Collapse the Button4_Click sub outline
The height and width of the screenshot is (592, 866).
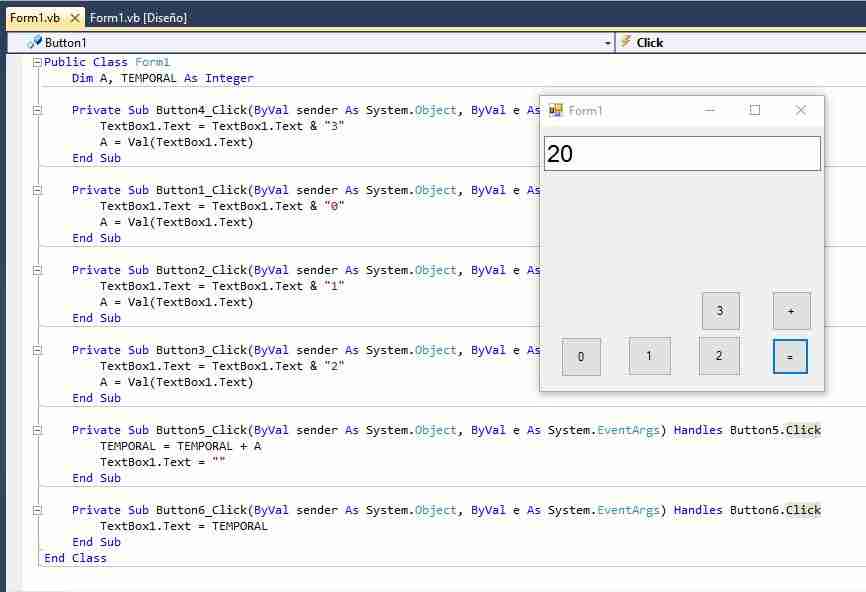tap(37, 110)
